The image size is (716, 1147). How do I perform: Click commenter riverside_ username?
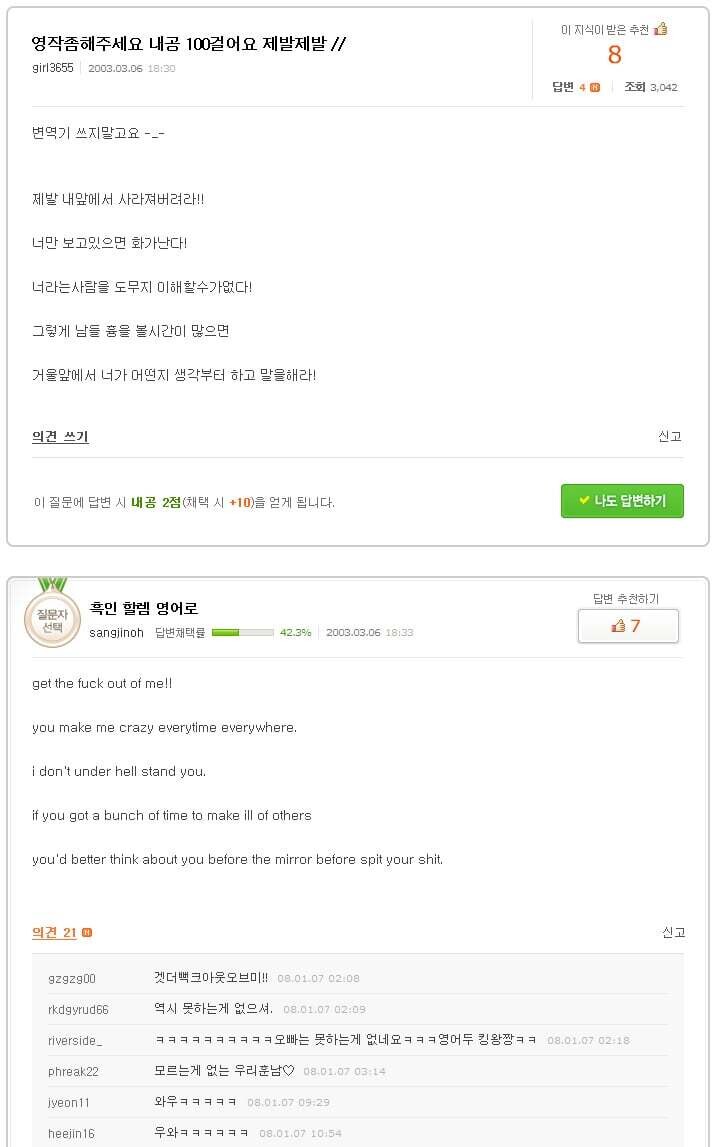(x=75, y=1041)
